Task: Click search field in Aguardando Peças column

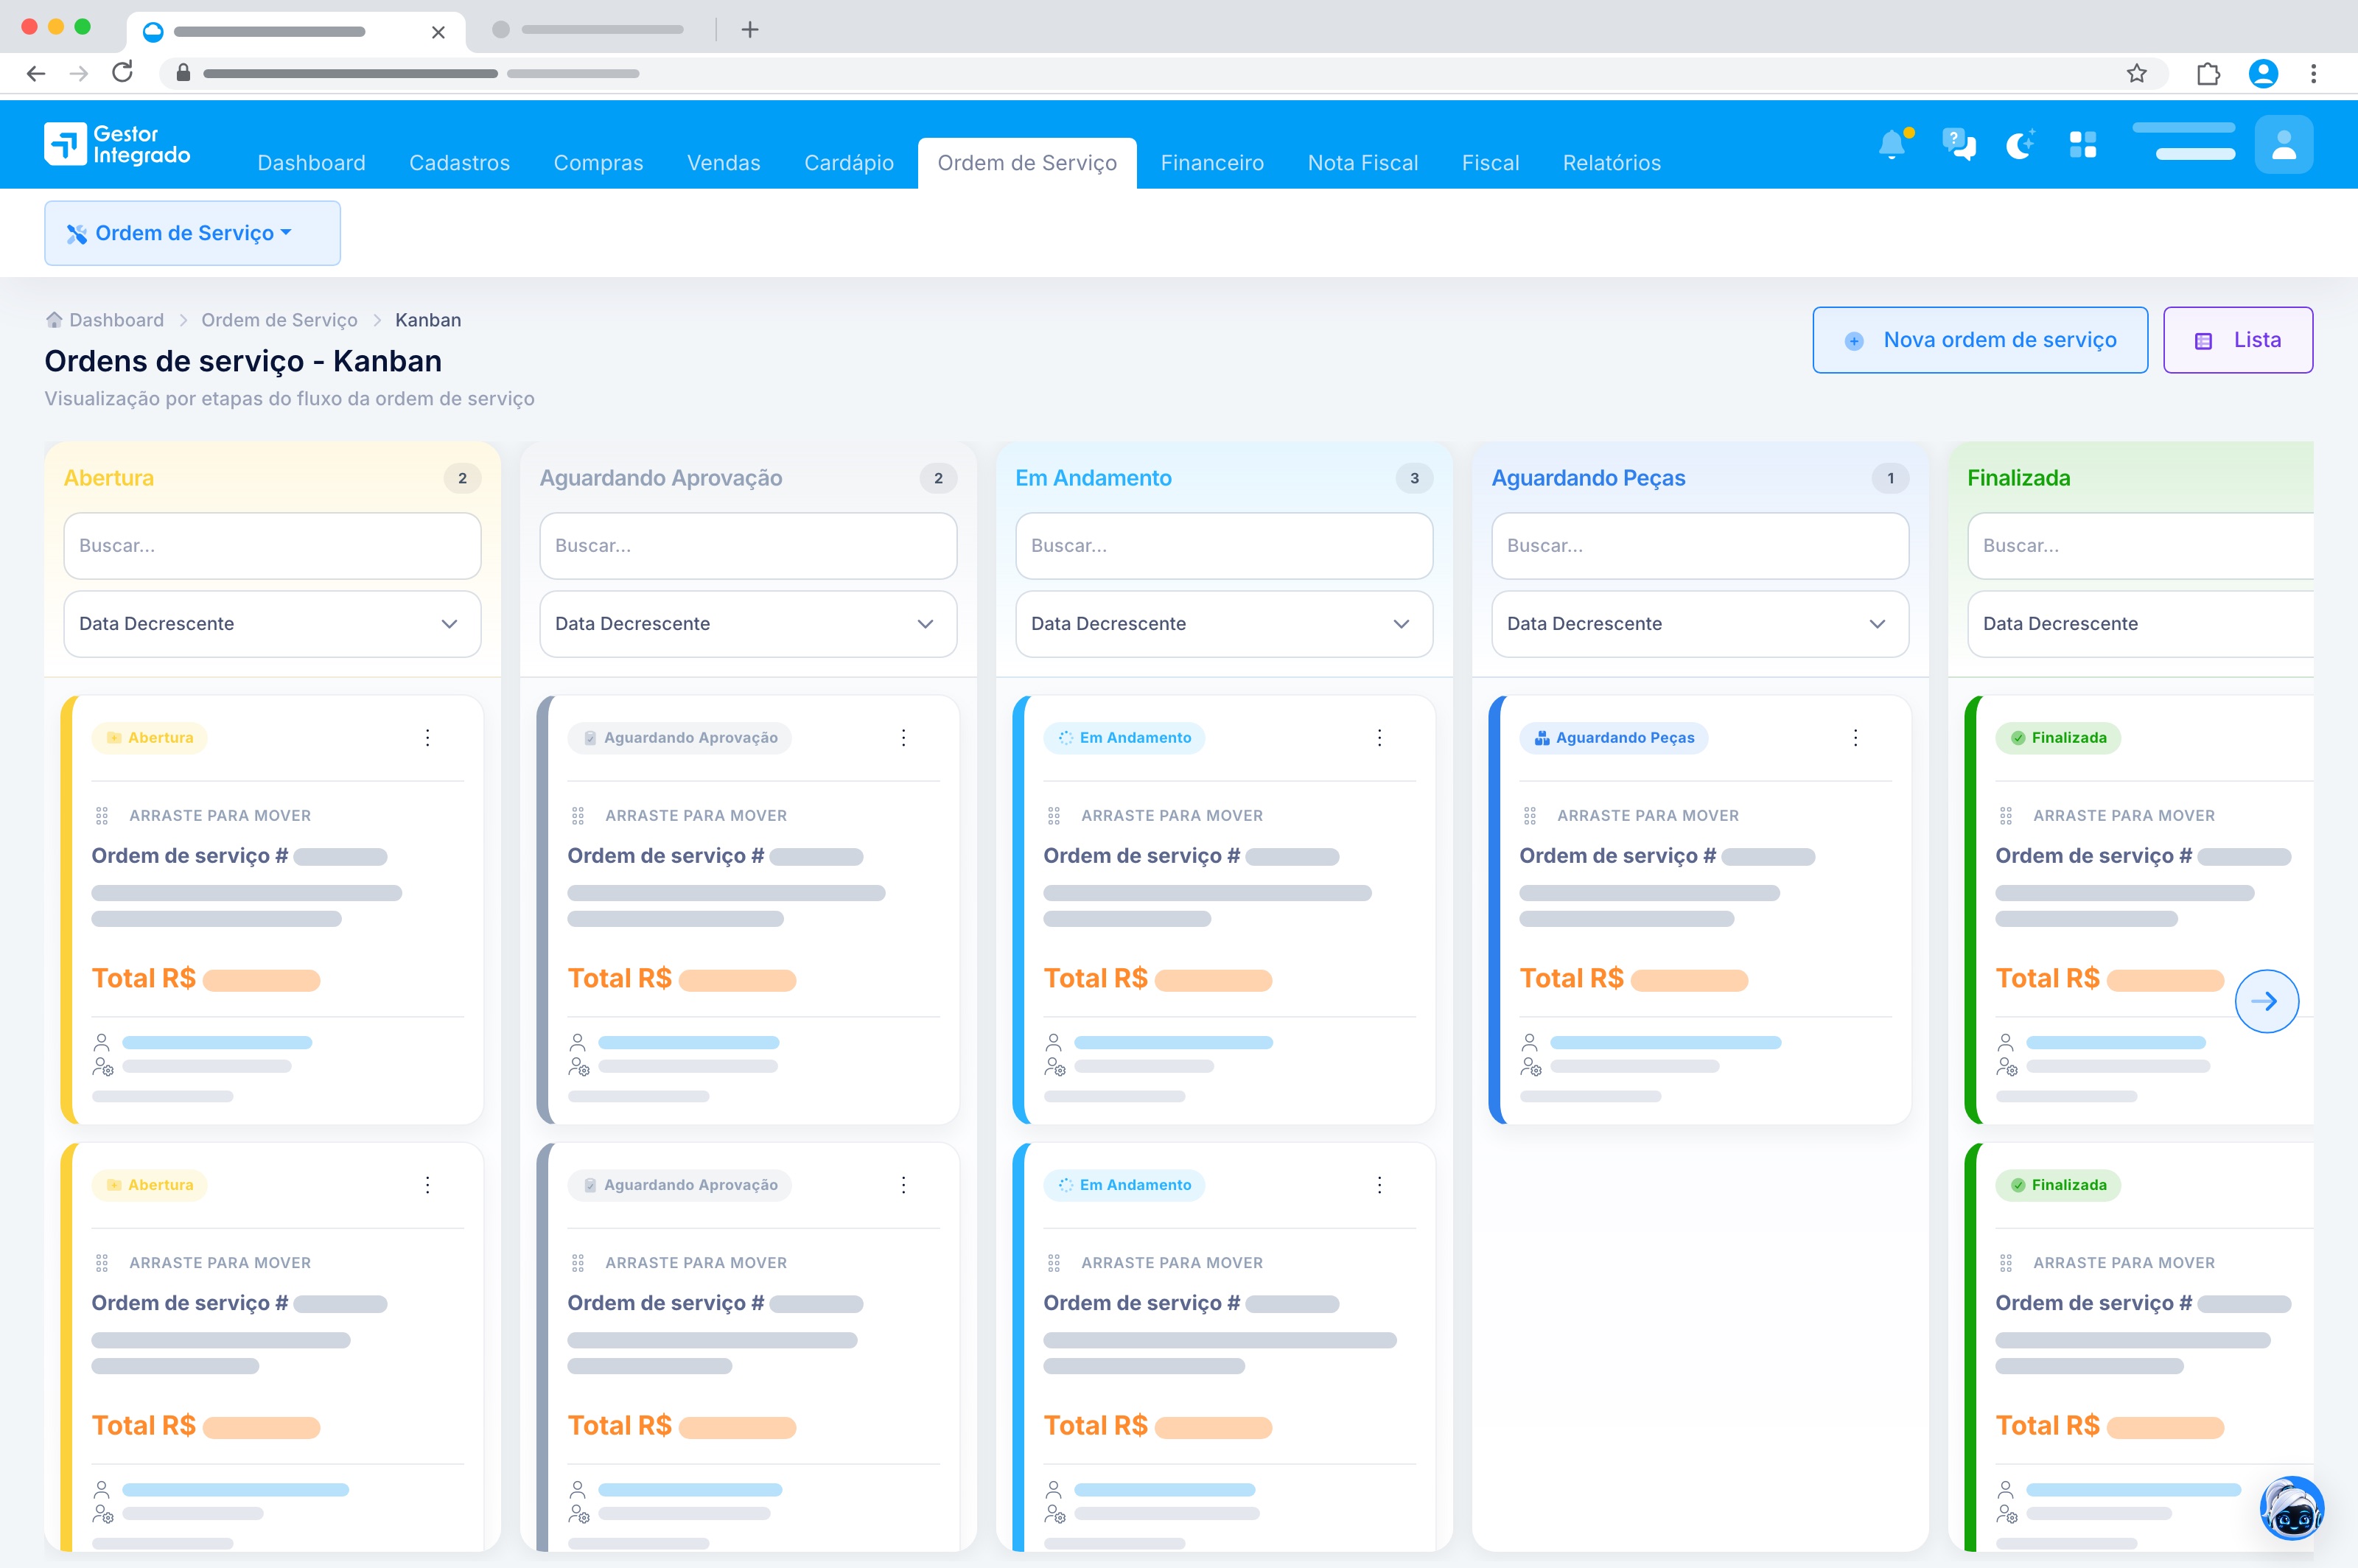Action: pos(1700,546)
